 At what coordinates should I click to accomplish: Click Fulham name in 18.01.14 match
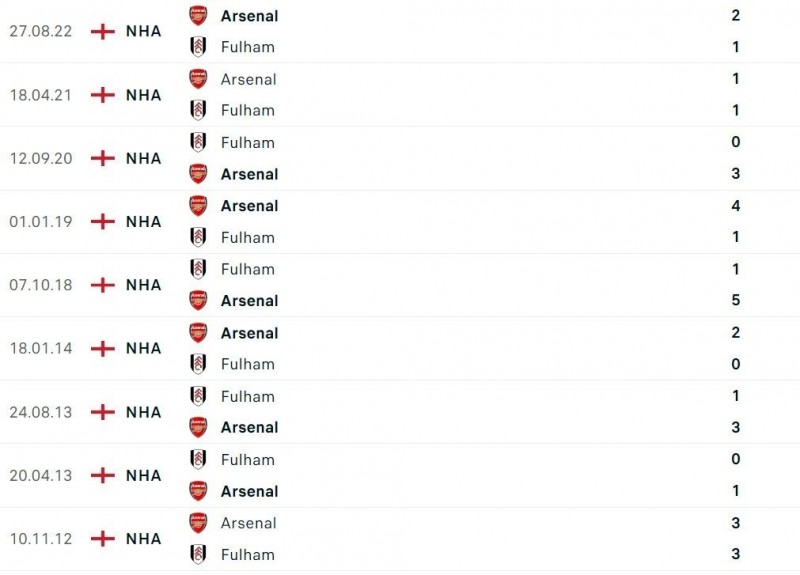[247, 364]
